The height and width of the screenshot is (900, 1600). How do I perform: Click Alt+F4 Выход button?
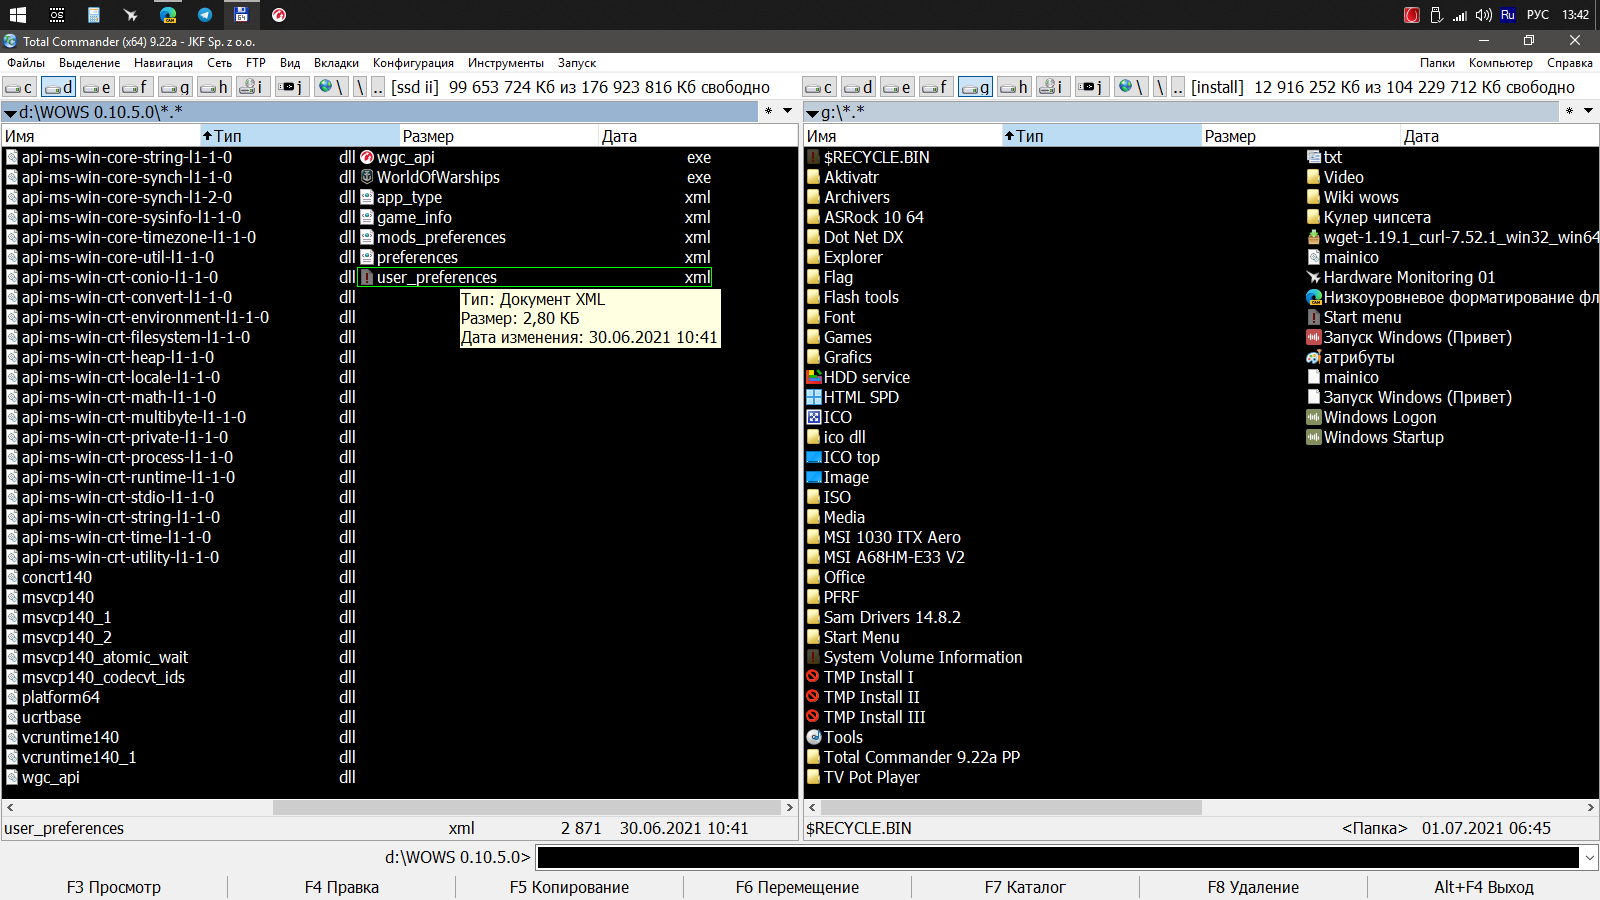tap(1483, 887)
